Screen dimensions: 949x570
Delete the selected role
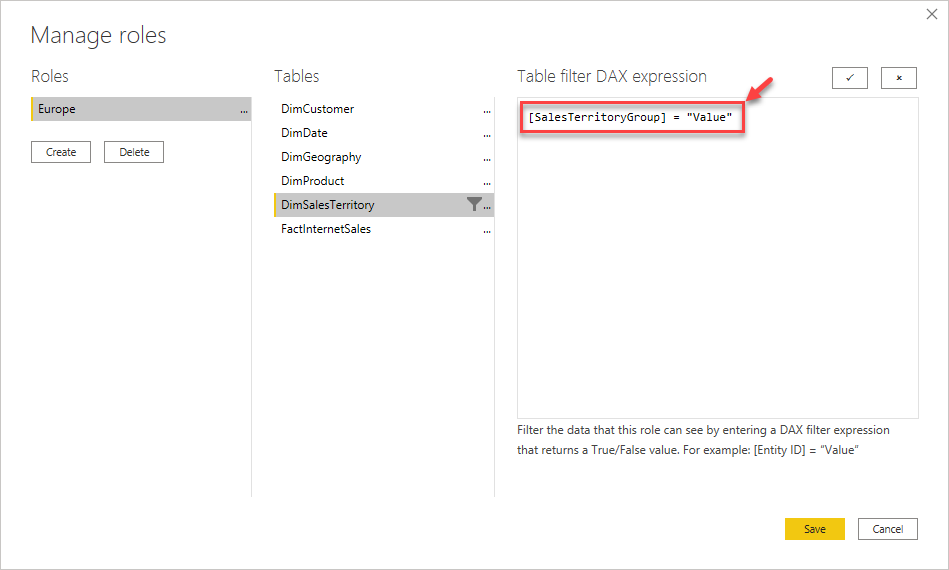pos(134,152)
